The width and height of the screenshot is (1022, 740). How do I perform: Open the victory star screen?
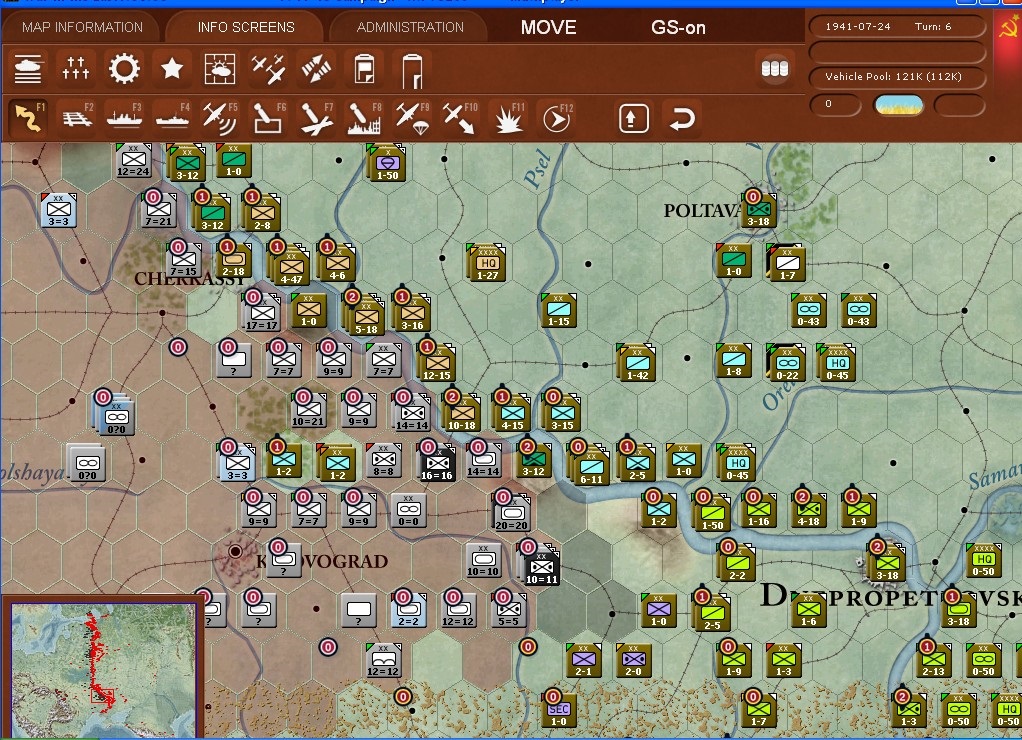point(172,68)
